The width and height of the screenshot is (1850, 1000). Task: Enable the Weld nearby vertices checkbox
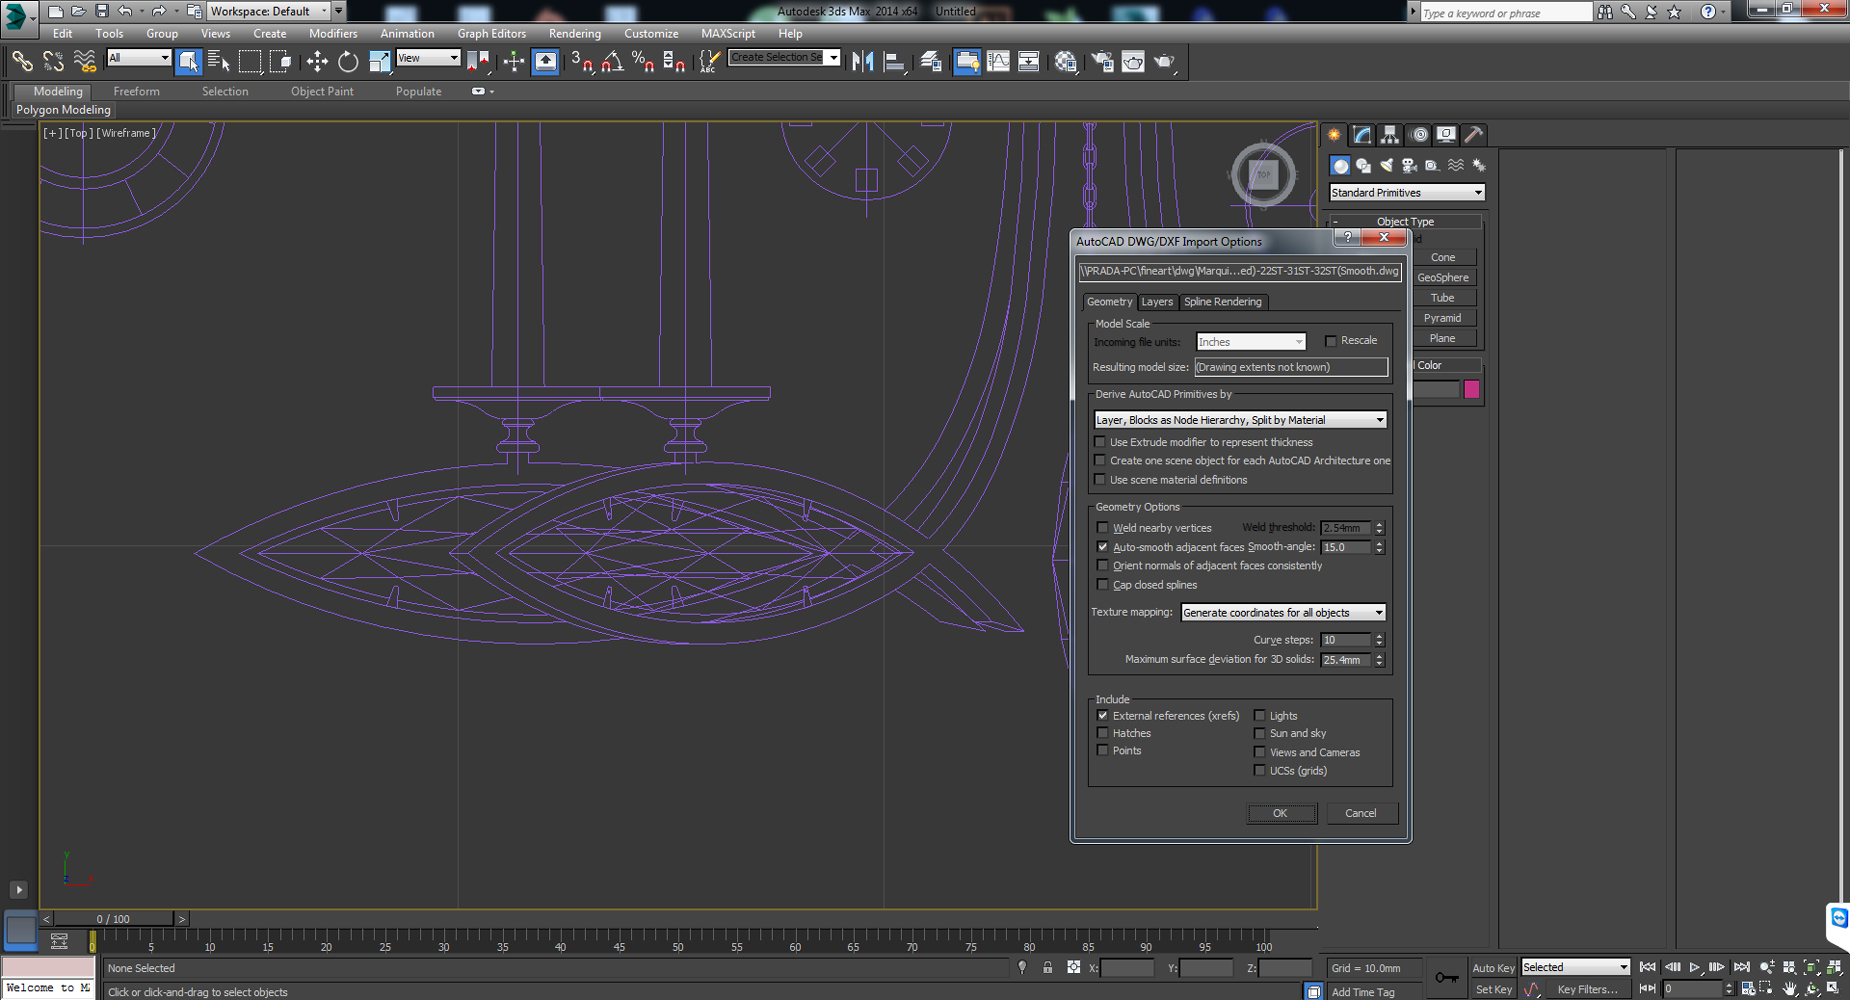[x=1102, y=527]
